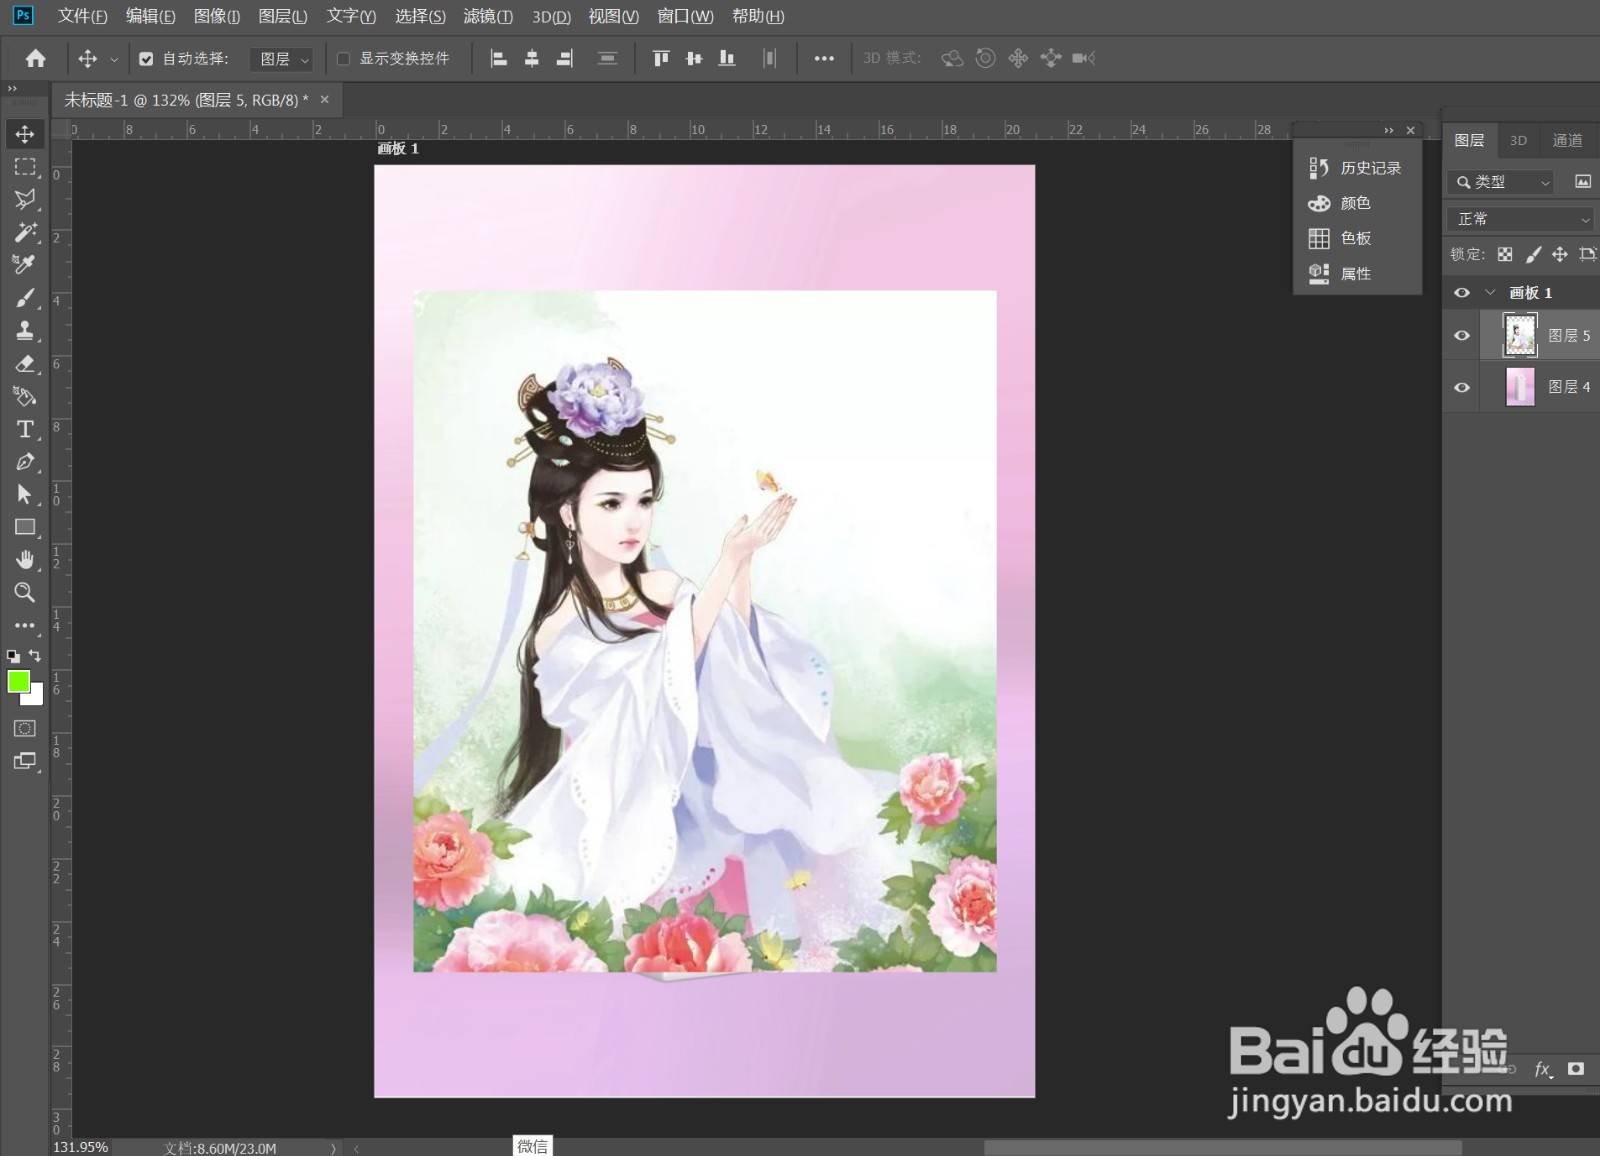Align top edges
The width and height of the screenshot is (1600, 1156).
[661, 58]
